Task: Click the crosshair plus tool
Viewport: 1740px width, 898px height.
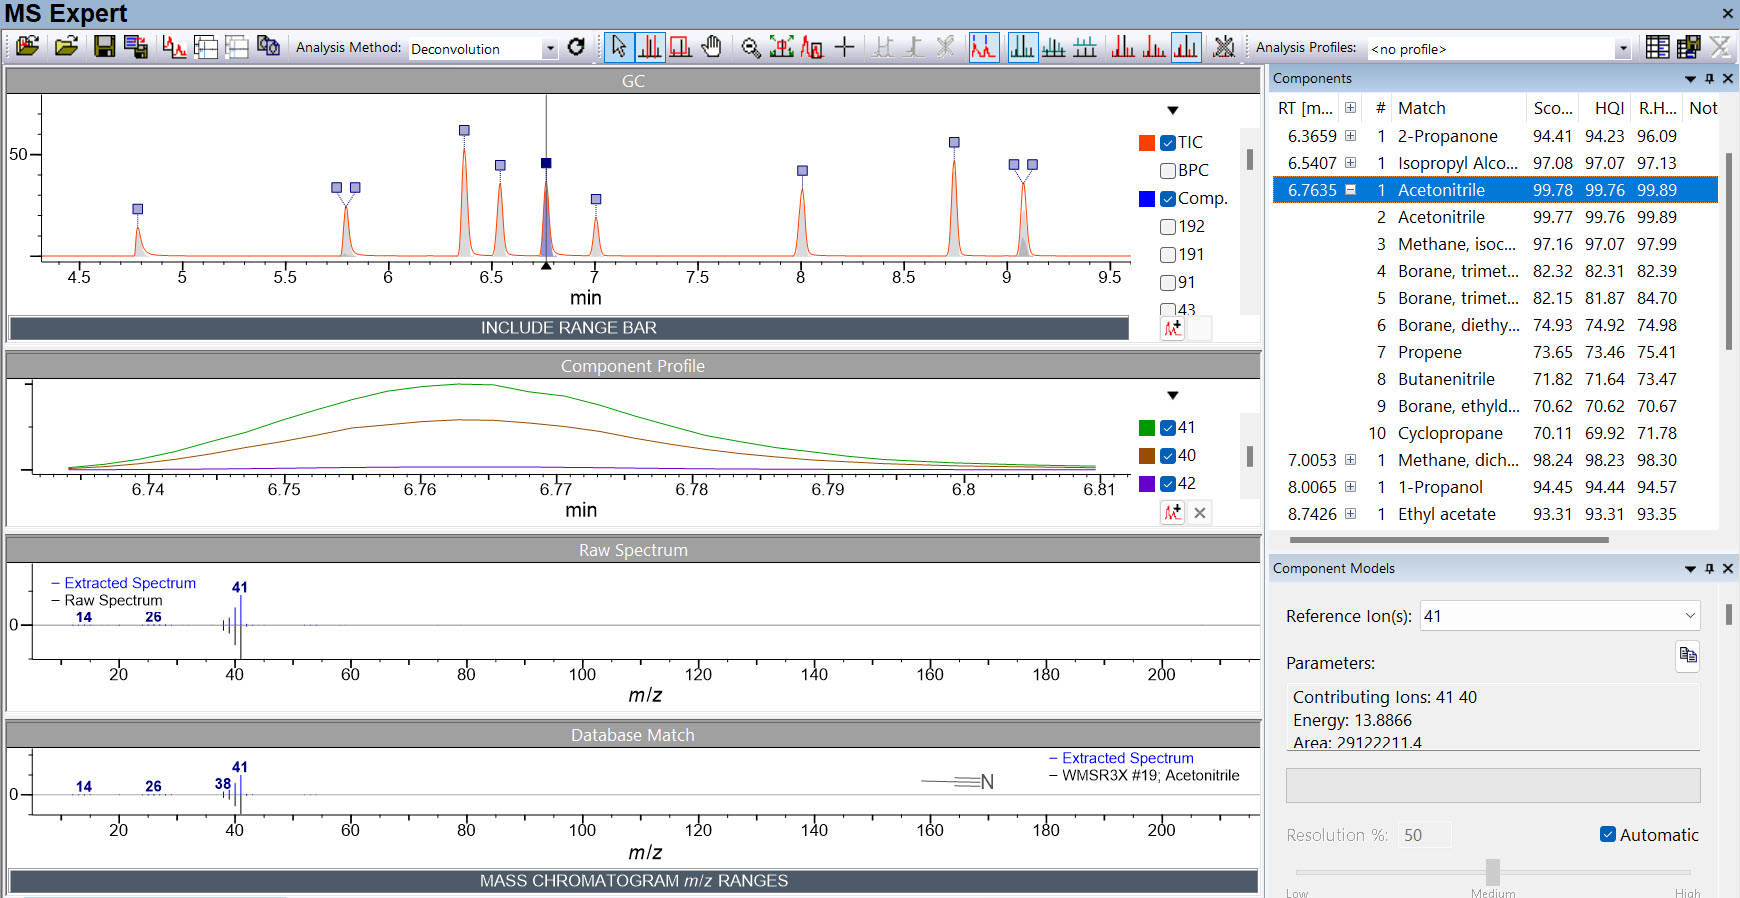Action: (844, 47)
